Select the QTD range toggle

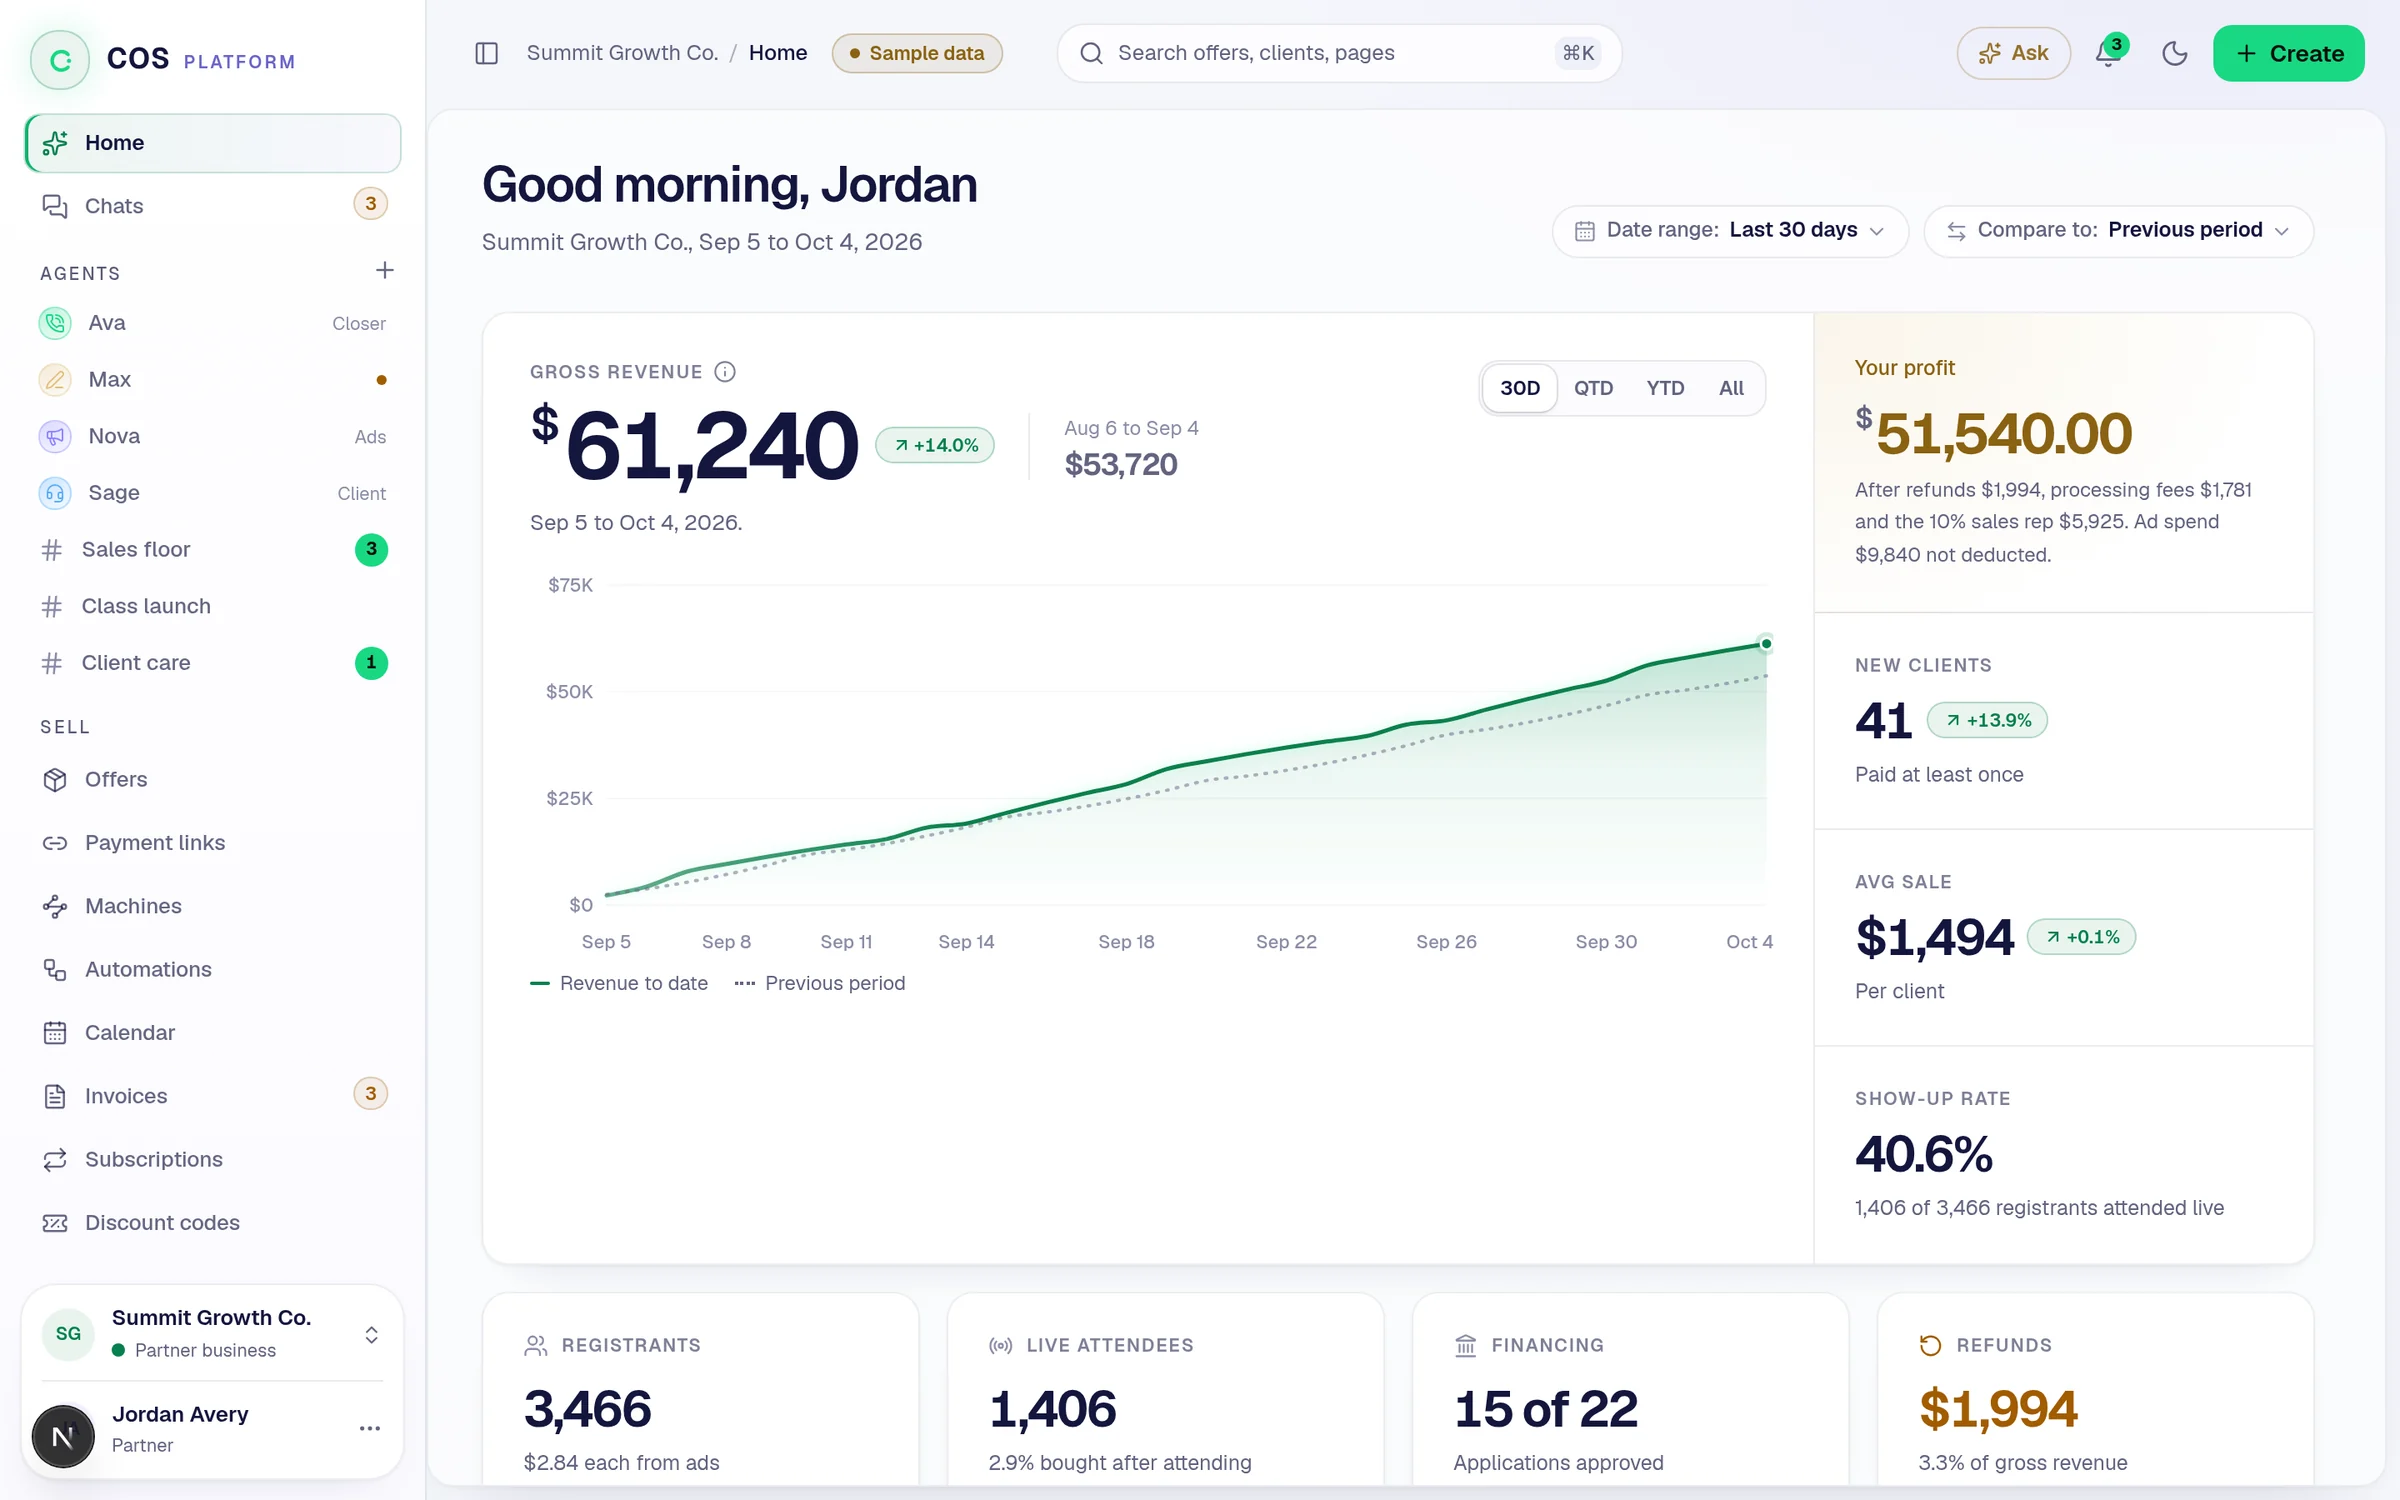pos(1593,388)
